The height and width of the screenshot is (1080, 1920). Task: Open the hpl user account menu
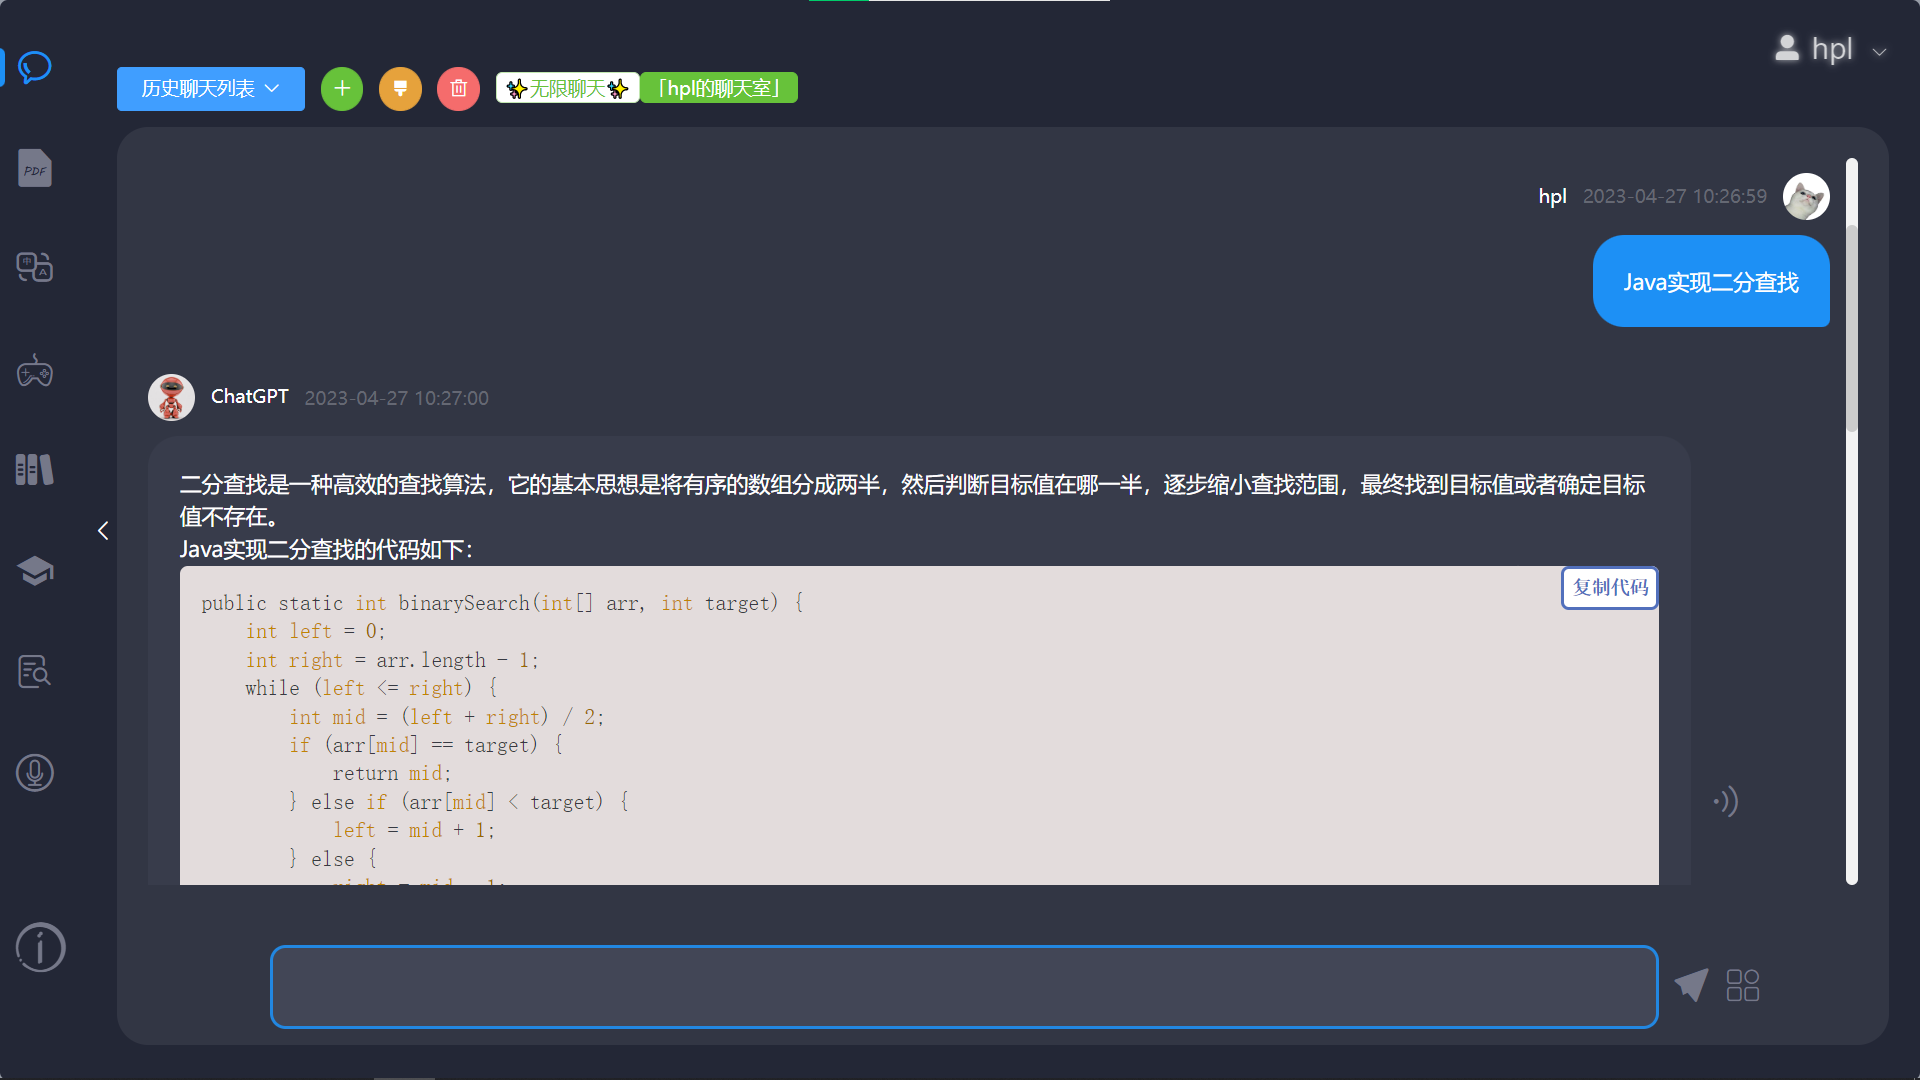(1830, 49)
